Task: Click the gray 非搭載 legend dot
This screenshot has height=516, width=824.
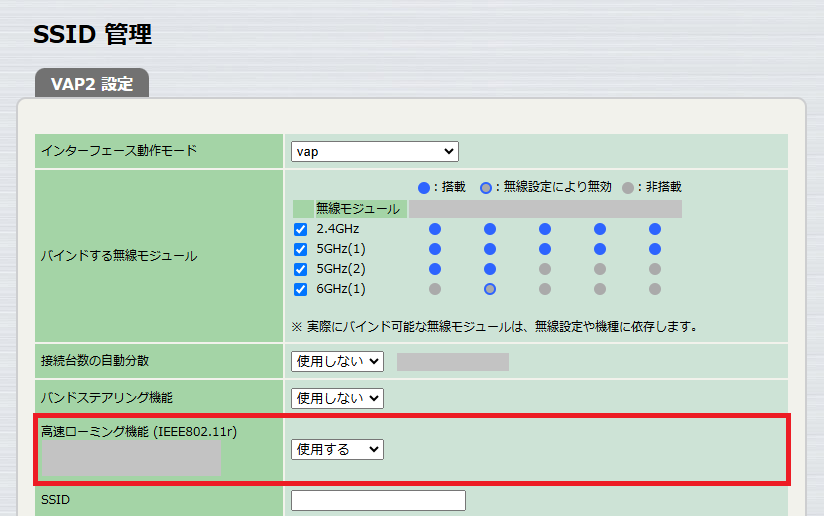Action: point(627,188)
